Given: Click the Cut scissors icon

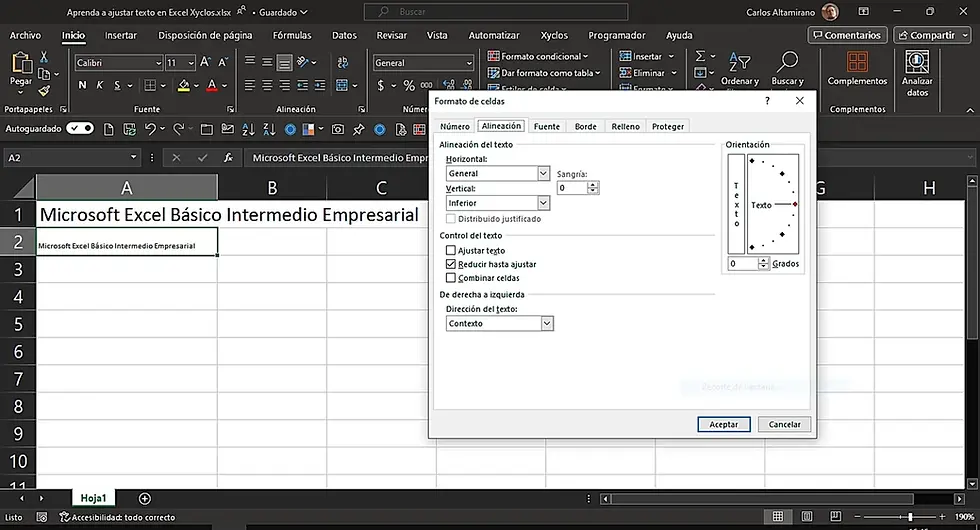Looking at the screenshot, I should pos(44,57).
